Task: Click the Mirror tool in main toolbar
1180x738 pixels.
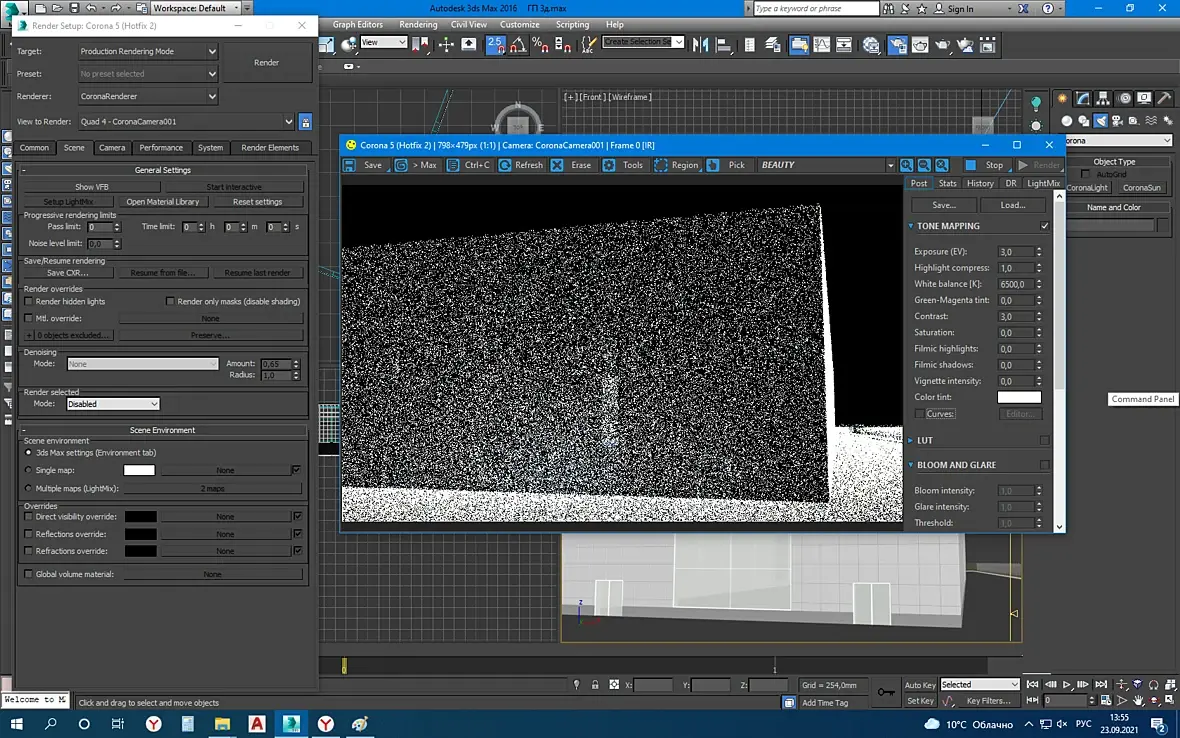Action: (x=700, y=44)
